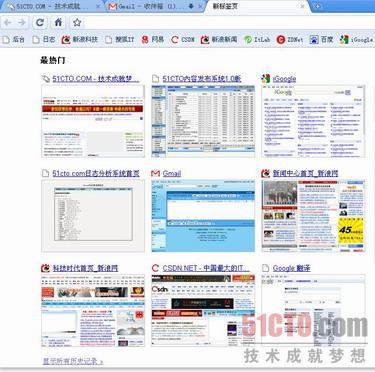The width and height of the screenshot is (375, 372).
Task: Open the home page via house icon
Action: point(58,23)
